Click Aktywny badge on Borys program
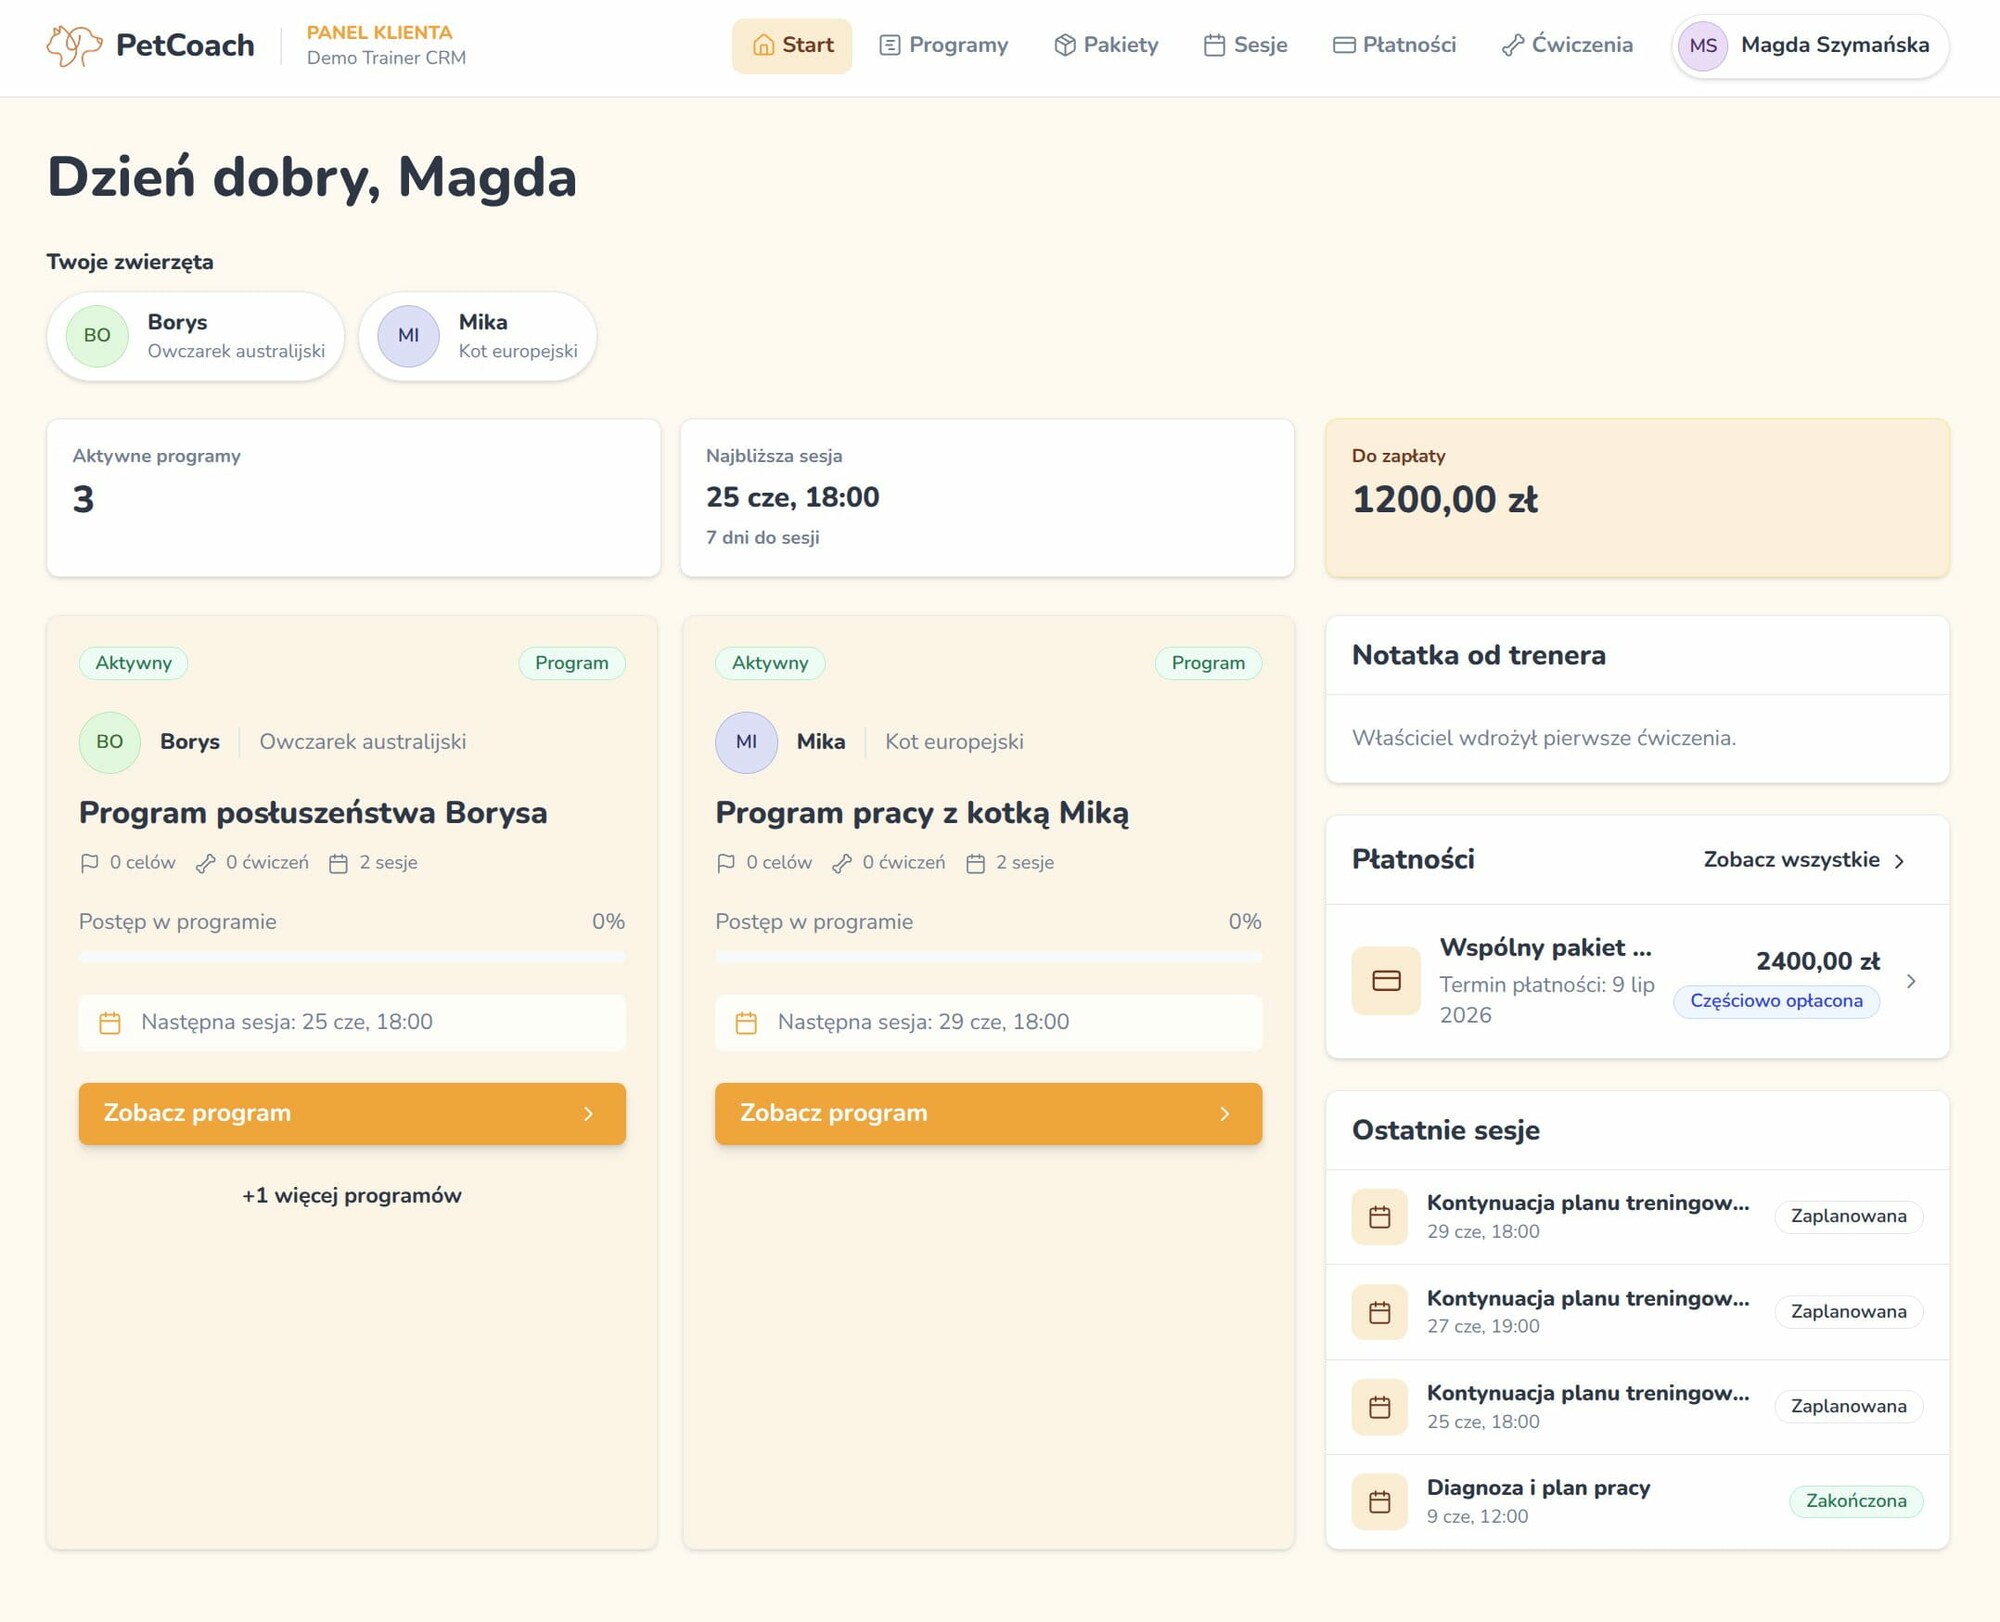Image resolution: width=2000 pixels, height=1622 pixels. pyautogui.click(x=133, y=664)
